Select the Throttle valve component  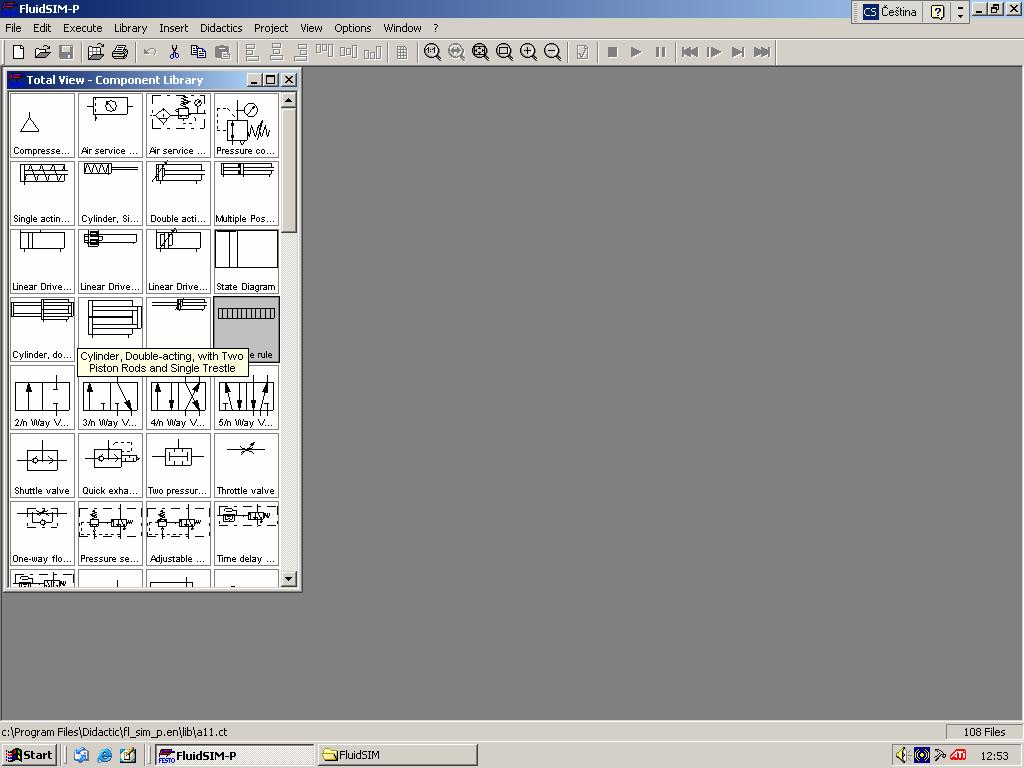click(x=246, y=465)
